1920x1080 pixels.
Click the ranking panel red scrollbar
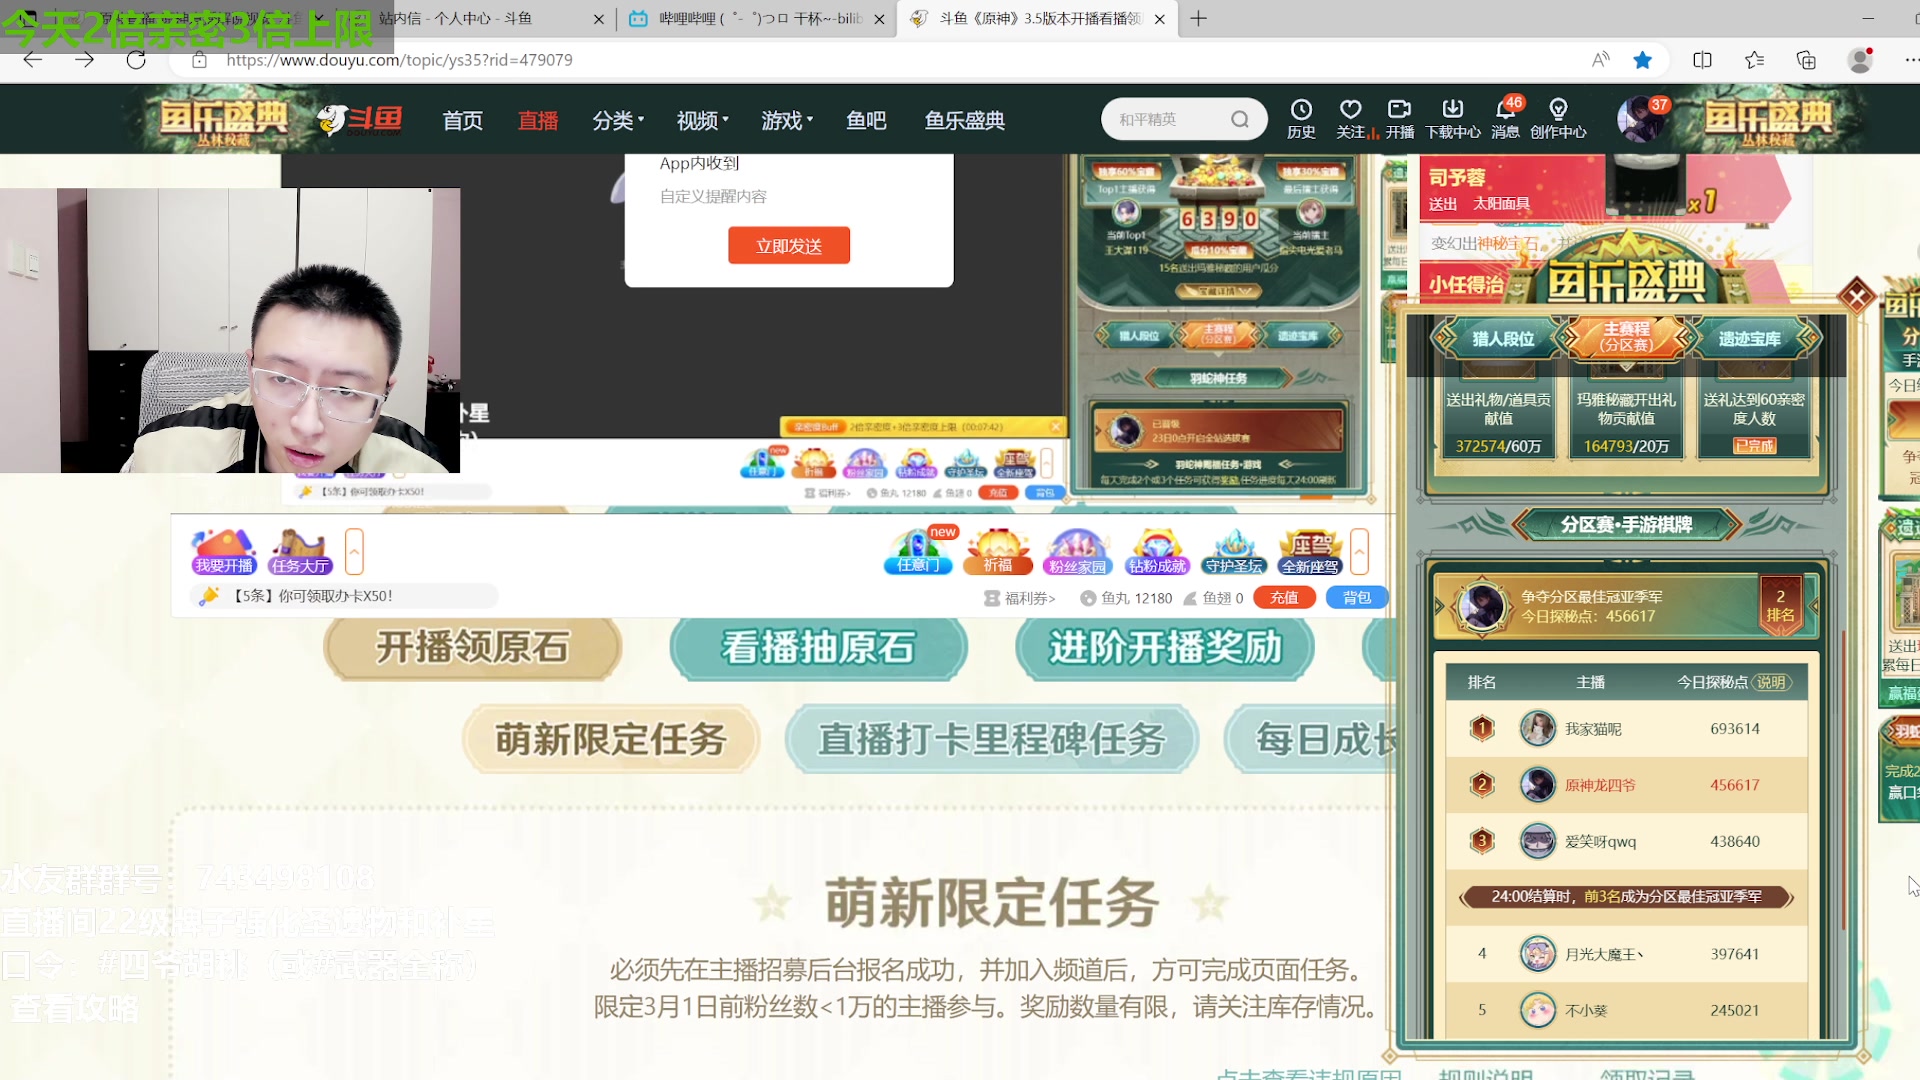click(x=1843, y=780)
